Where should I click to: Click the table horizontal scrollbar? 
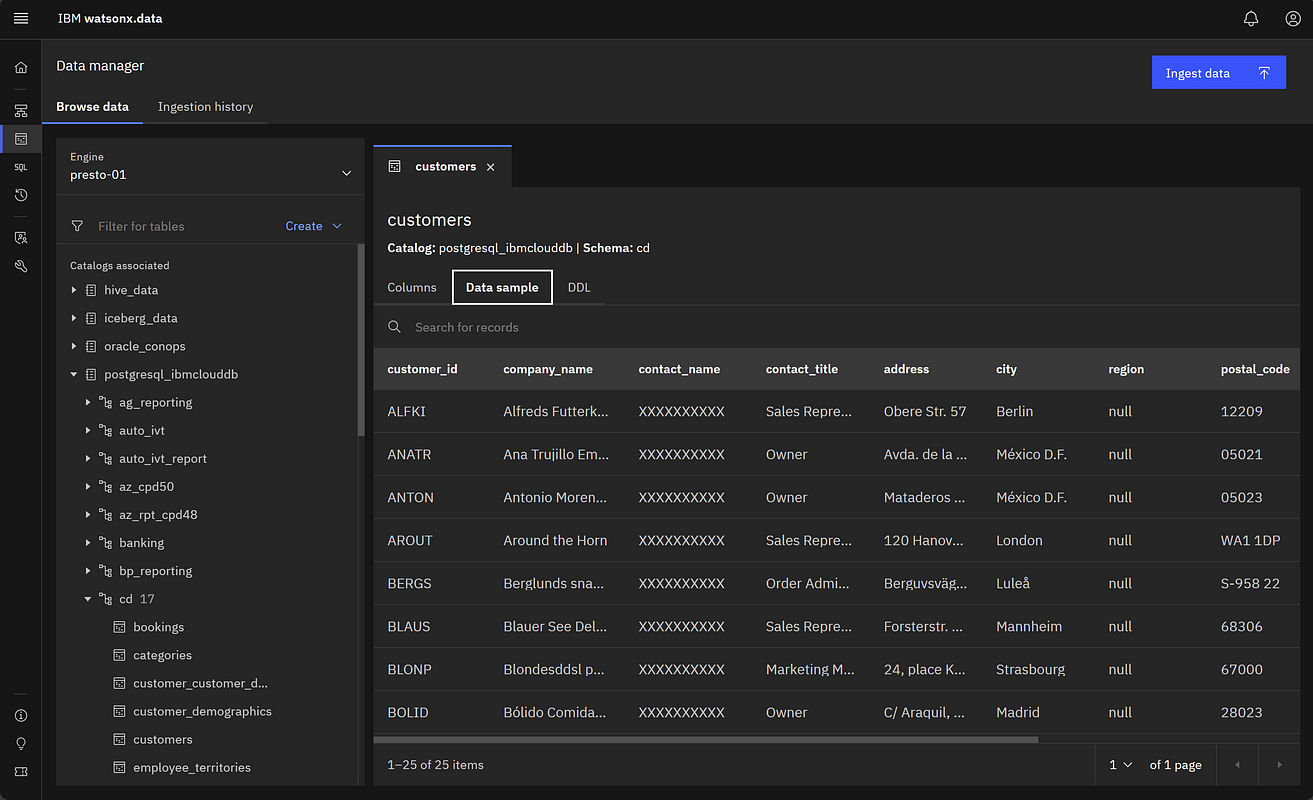[x=706, y=740]
